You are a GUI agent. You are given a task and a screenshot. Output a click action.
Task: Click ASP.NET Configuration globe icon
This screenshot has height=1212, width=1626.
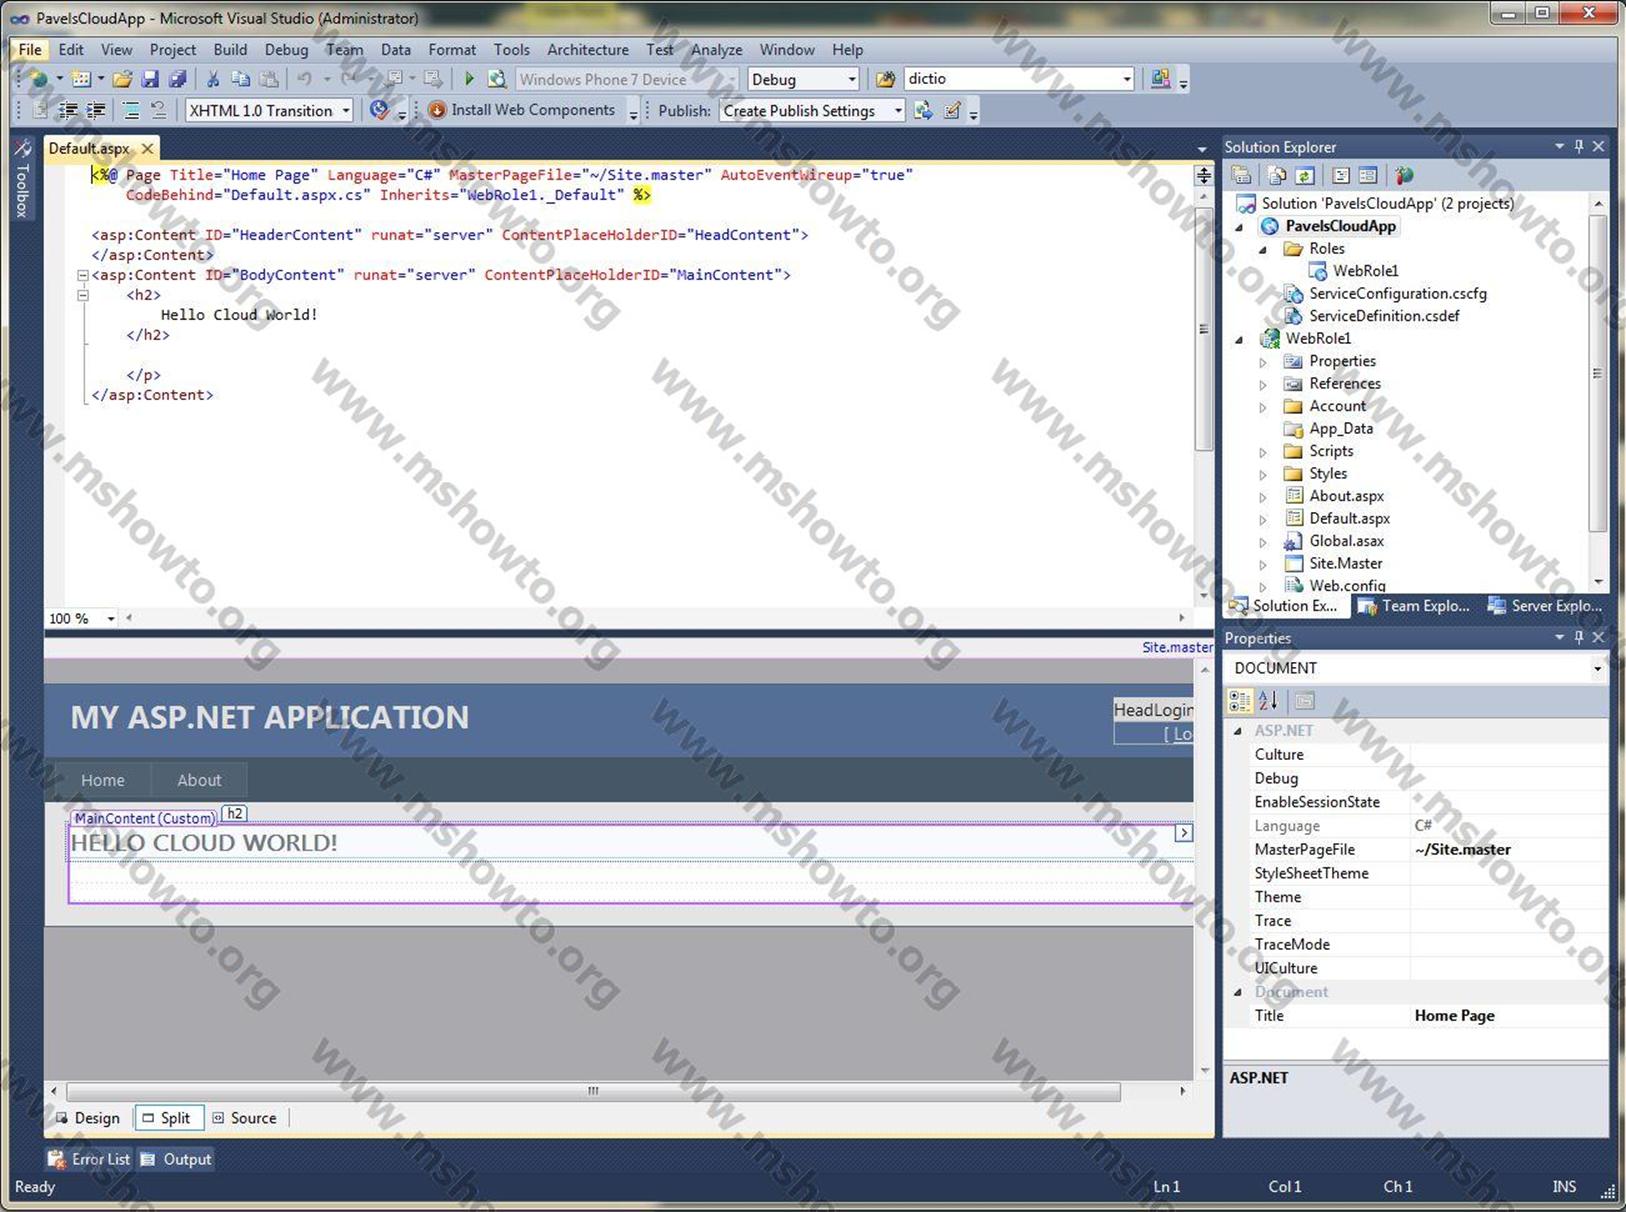[x=1404, y=176]
